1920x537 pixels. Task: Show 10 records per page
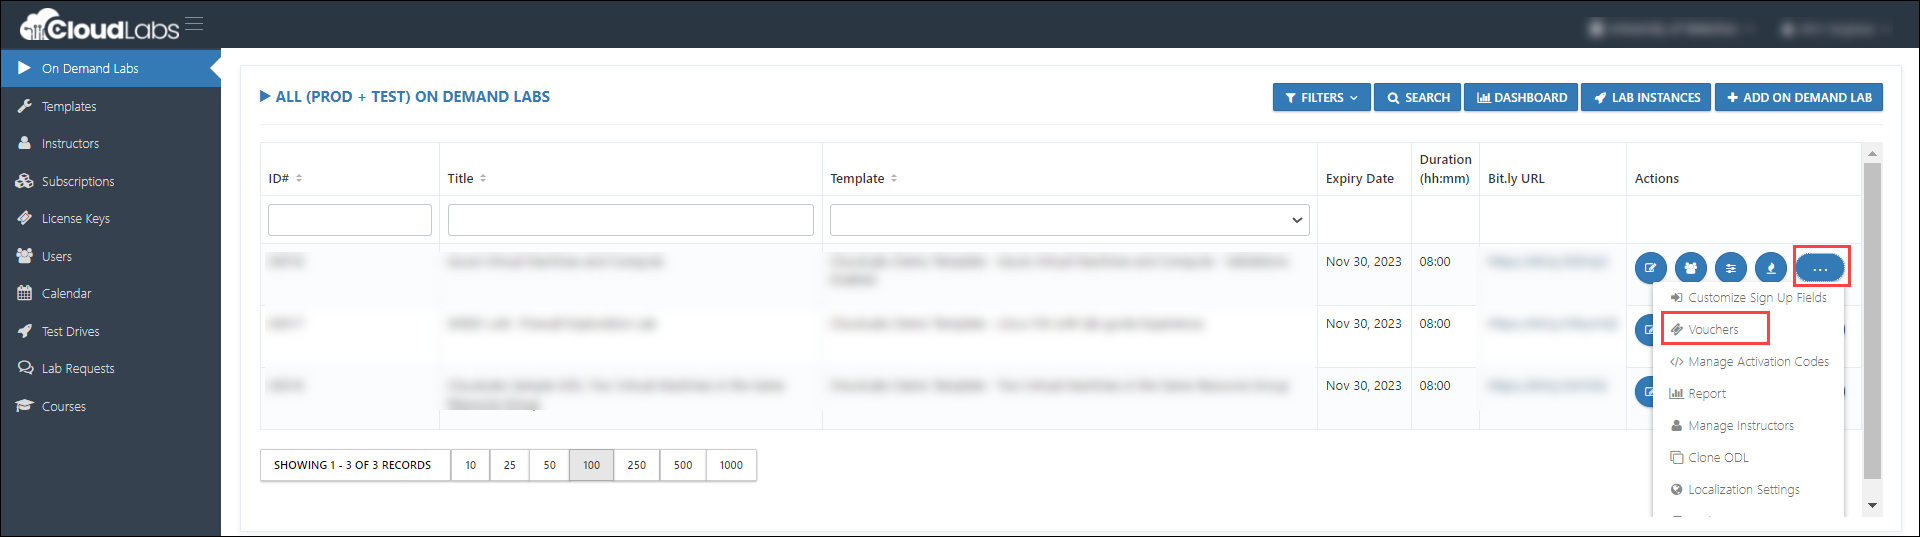coord(470,465)
